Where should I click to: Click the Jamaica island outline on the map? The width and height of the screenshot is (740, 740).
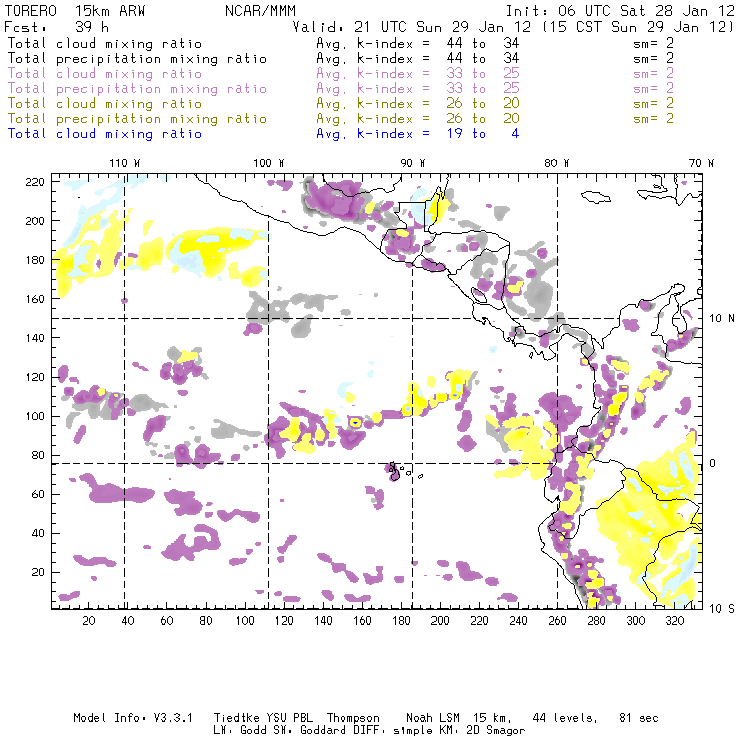coord(596,196)
